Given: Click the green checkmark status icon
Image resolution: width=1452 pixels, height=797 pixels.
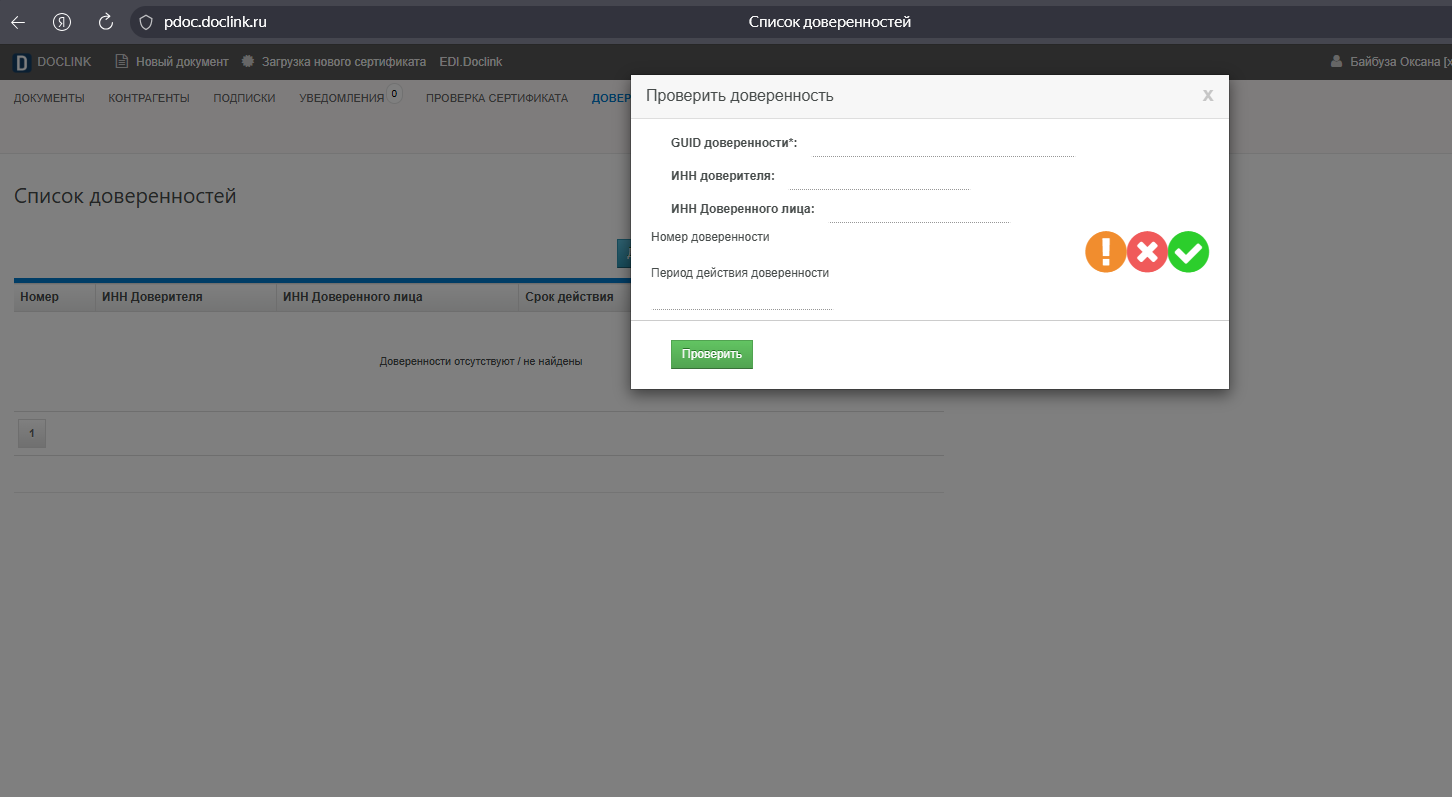Looking at the screenshot, I should [1188, 252].
